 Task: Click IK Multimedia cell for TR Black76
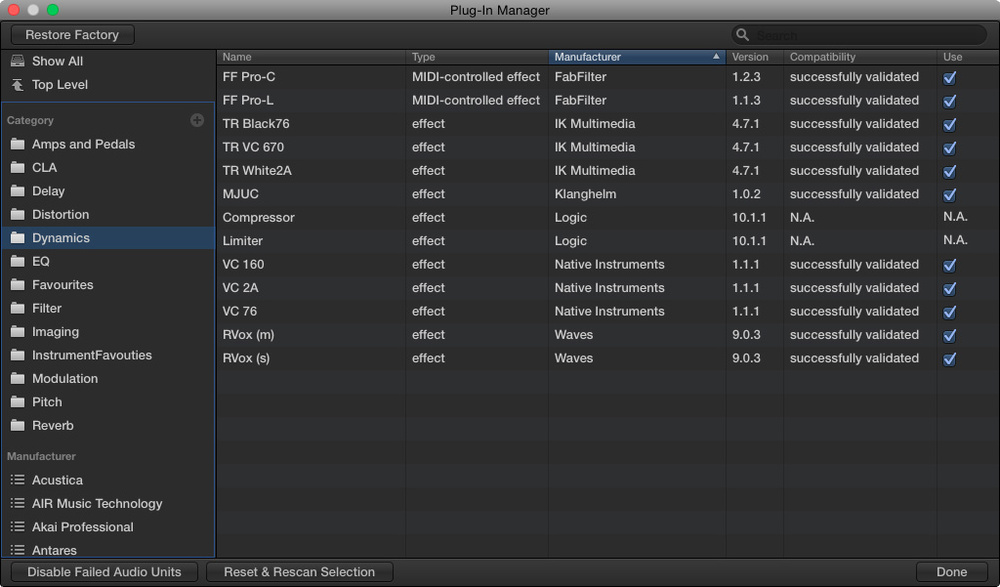coord(594,124)
